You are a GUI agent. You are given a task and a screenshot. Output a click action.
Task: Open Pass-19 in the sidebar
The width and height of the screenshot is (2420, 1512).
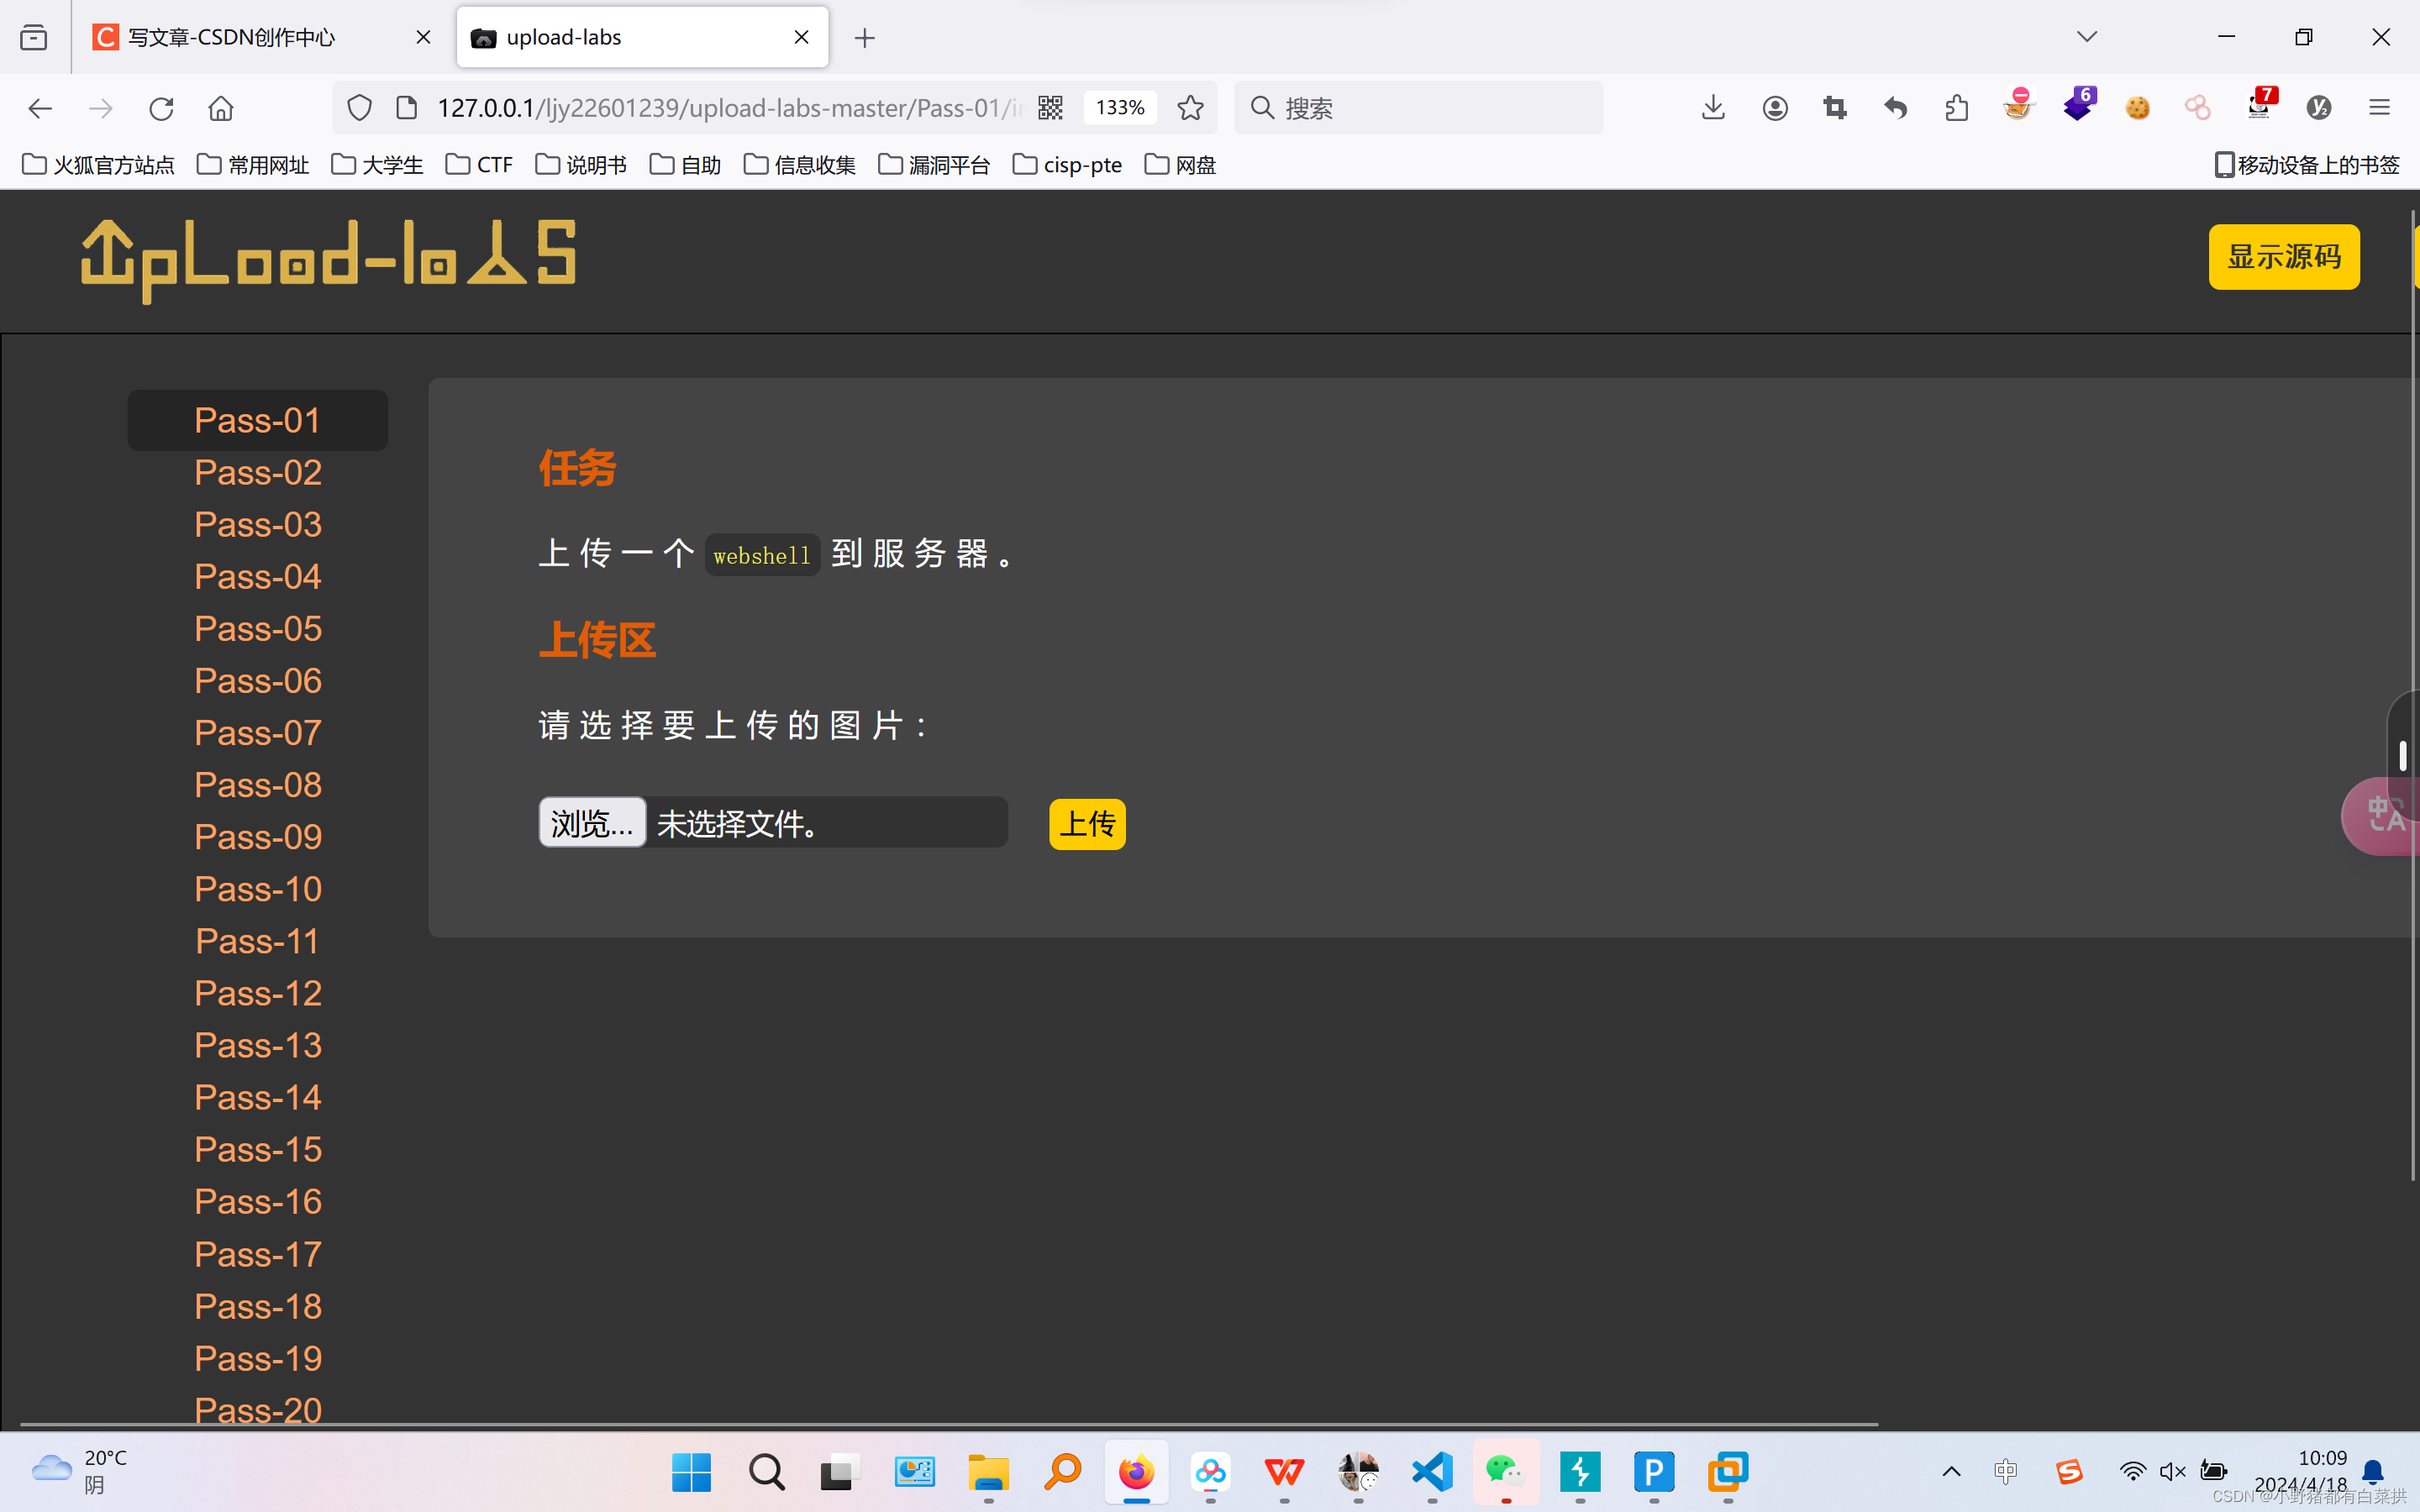258,1358
